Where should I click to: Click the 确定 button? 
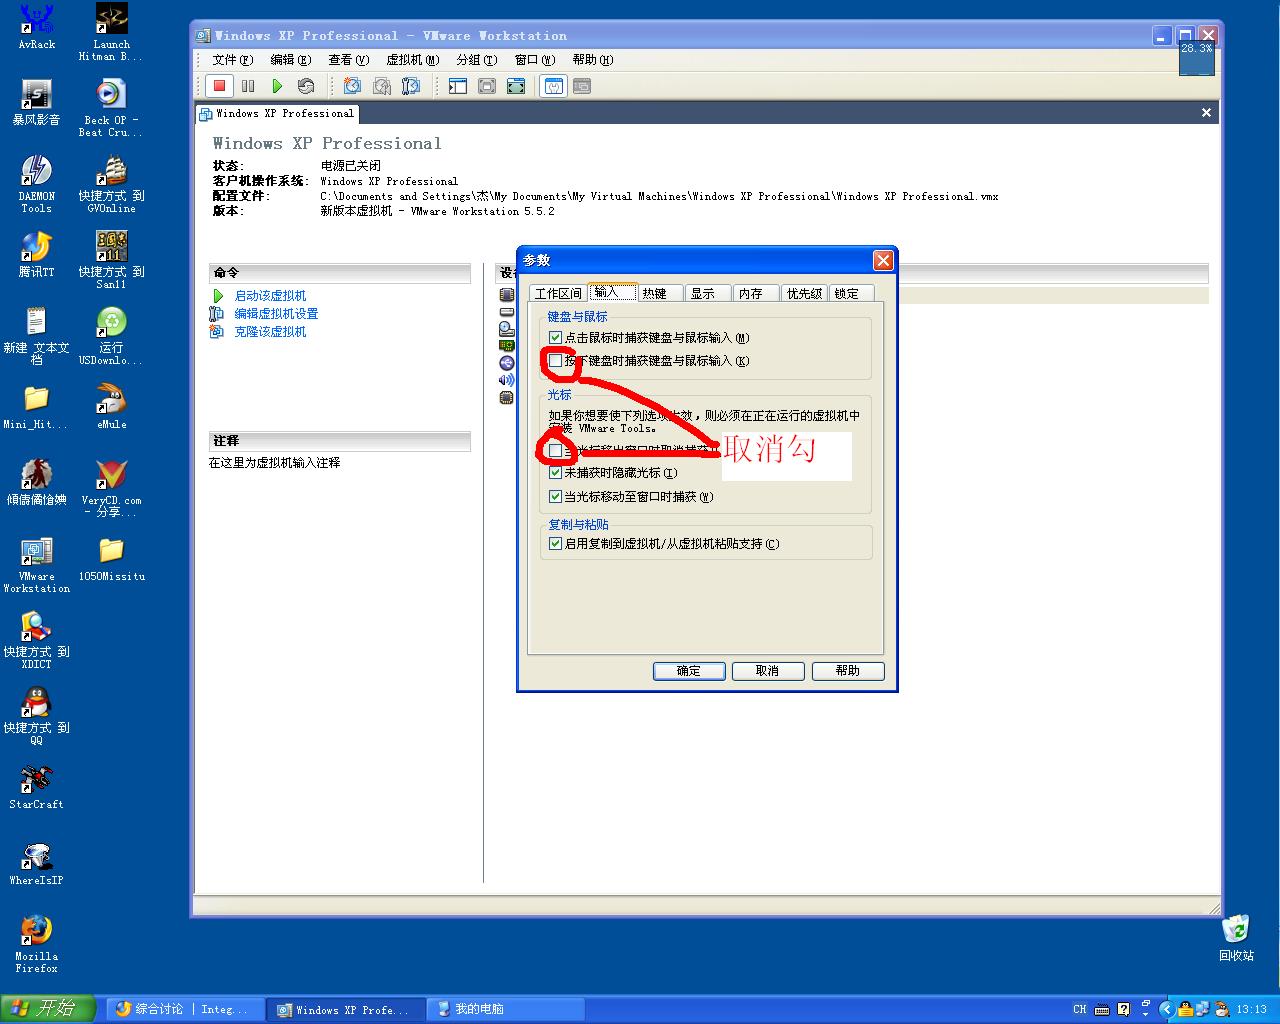[x=689, y=671]
